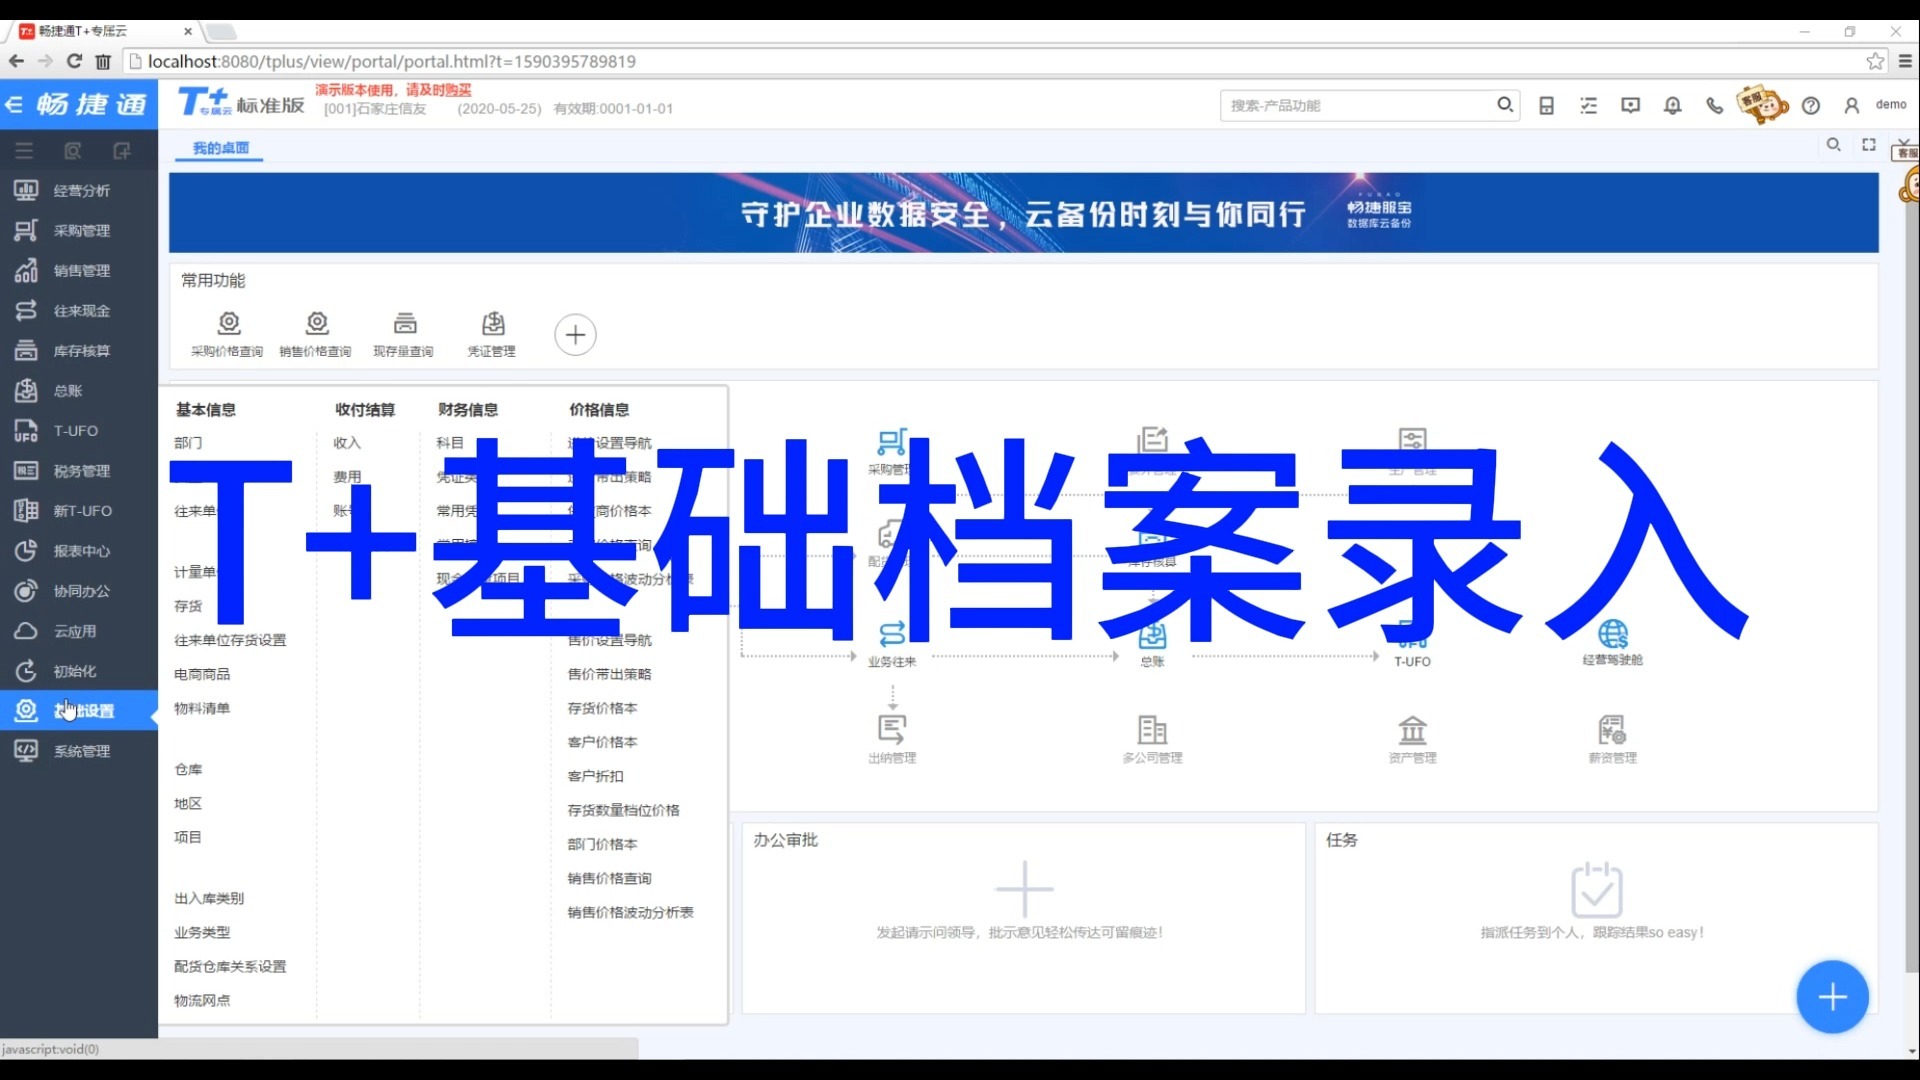Open 客户价格本 entry
Screen dimensions: 1920x1080
[x=602, y=742]
